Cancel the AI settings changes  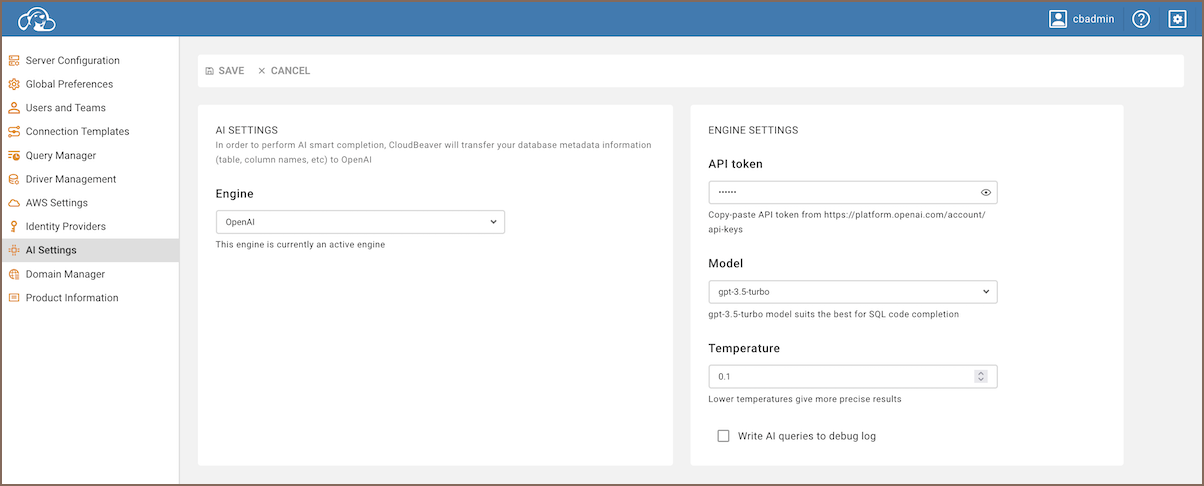(x=284, y=71)
